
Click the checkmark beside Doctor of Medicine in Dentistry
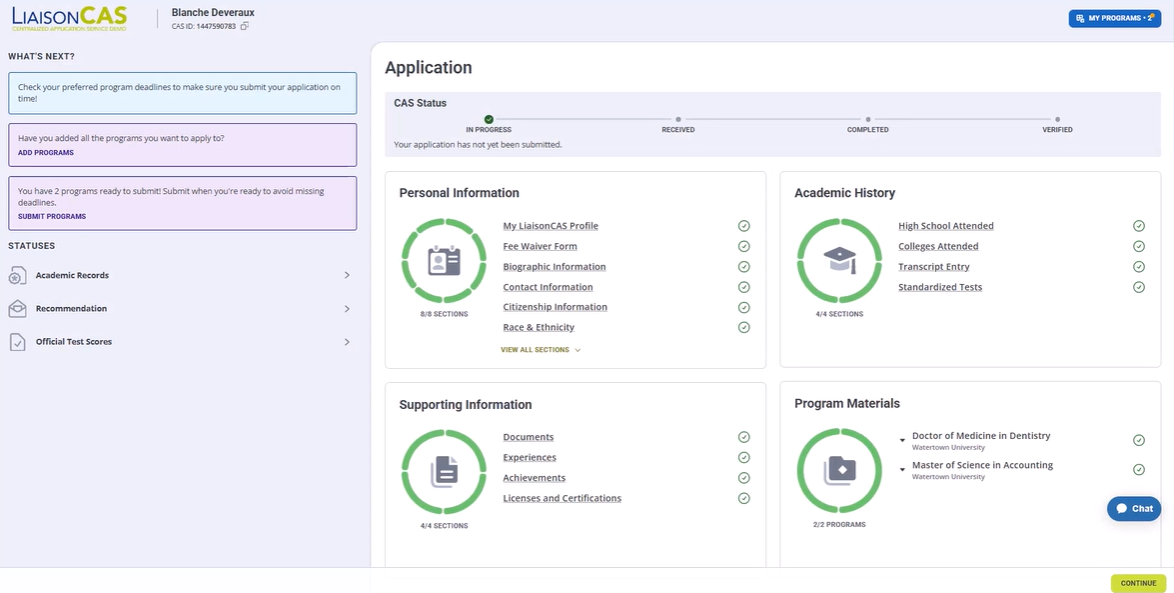pyautogui.click(x=1139, y=440)
